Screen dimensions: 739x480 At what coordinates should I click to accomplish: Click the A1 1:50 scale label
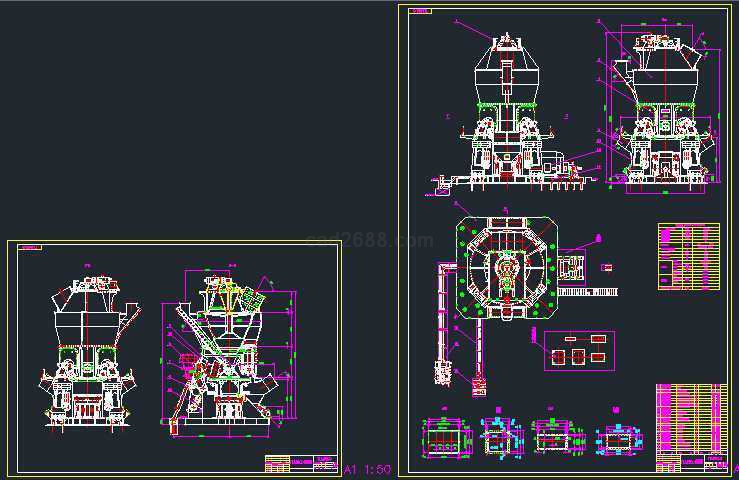click(x=367, y=469)
